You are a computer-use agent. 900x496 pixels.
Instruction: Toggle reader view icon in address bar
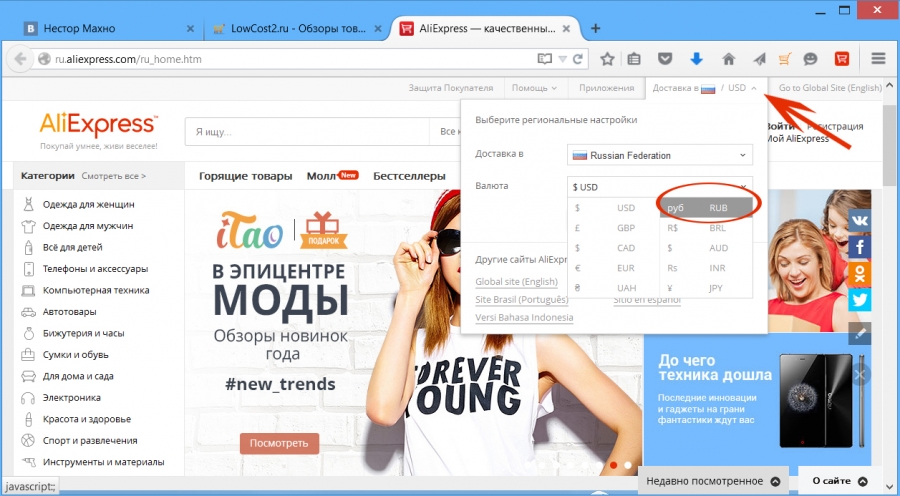point(544,59)
